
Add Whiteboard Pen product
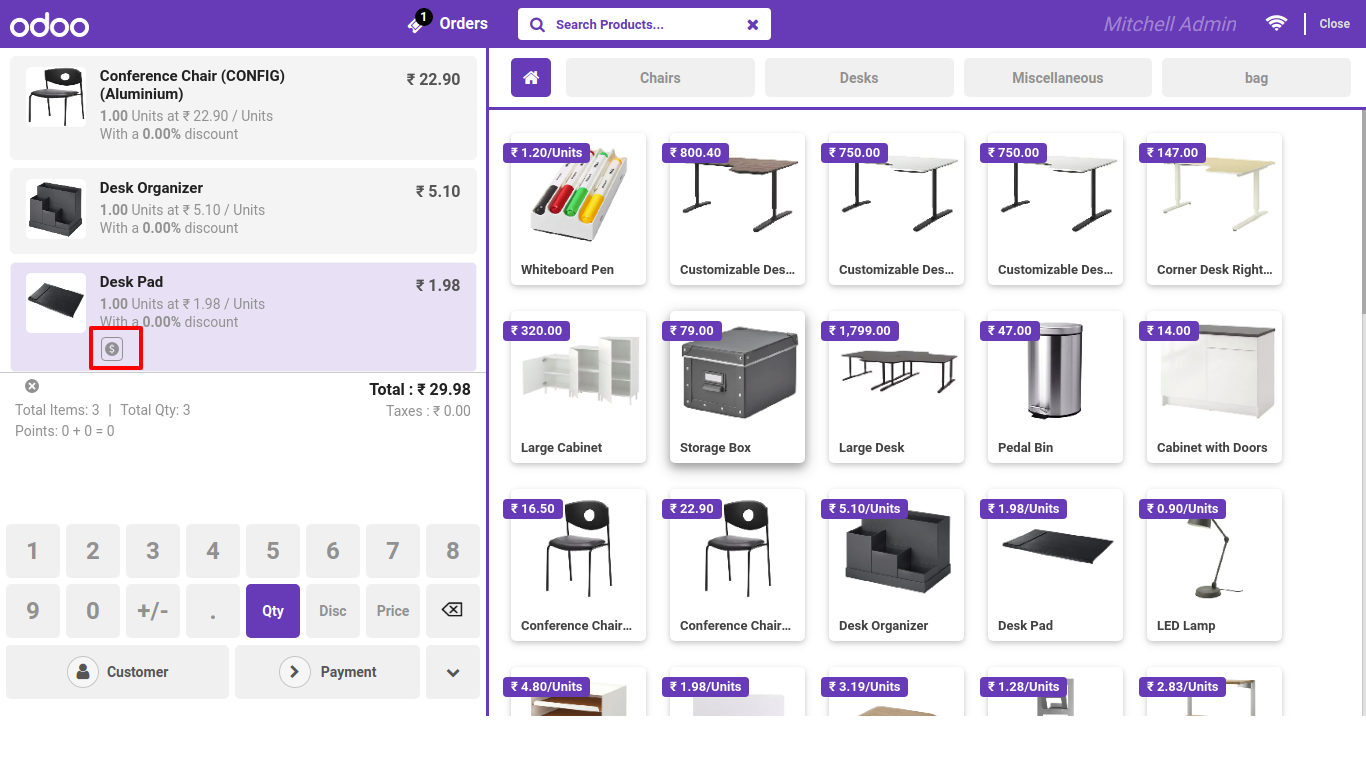(578, 209)
